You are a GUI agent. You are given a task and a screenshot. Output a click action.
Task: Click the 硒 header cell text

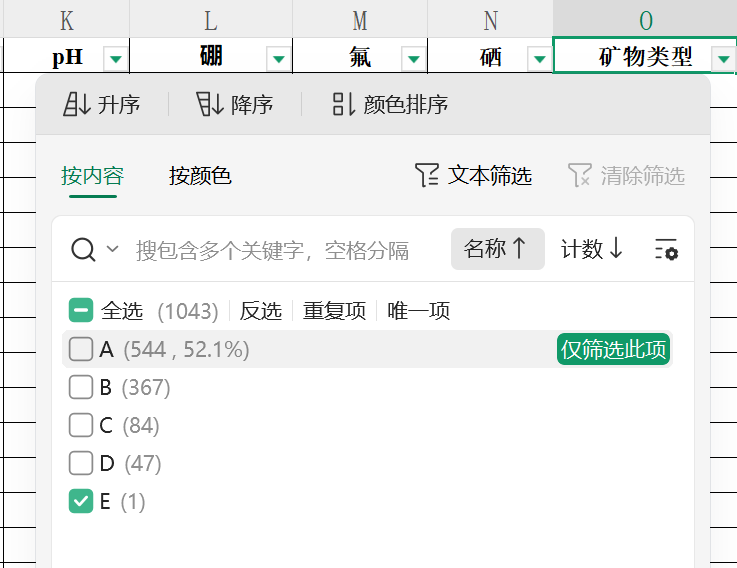click(x=490, y=57)
